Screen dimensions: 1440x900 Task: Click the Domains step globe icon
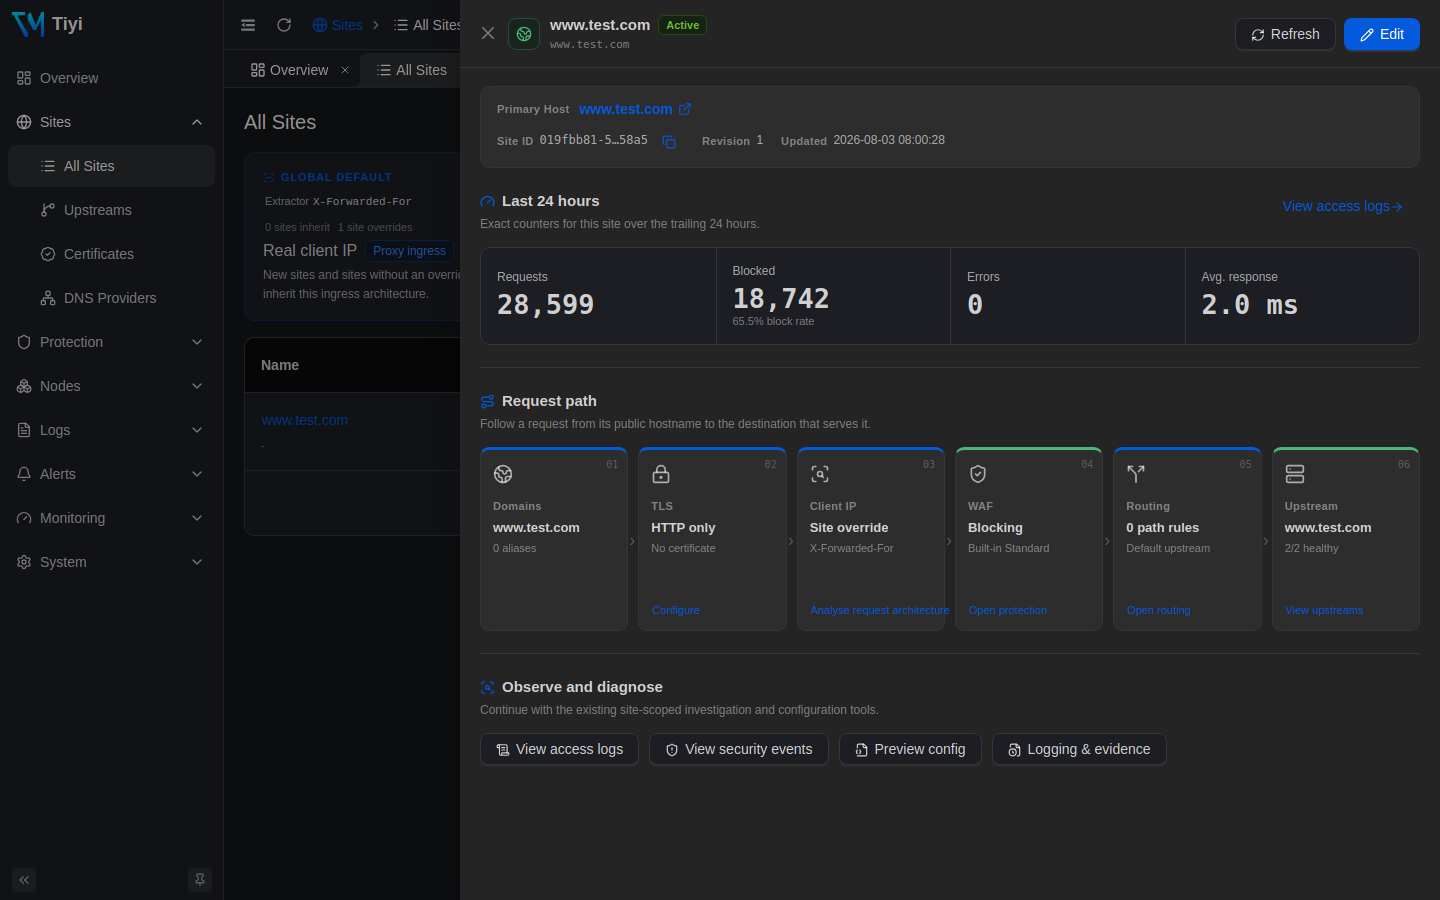pyautogui.click(x=503, y=474)
